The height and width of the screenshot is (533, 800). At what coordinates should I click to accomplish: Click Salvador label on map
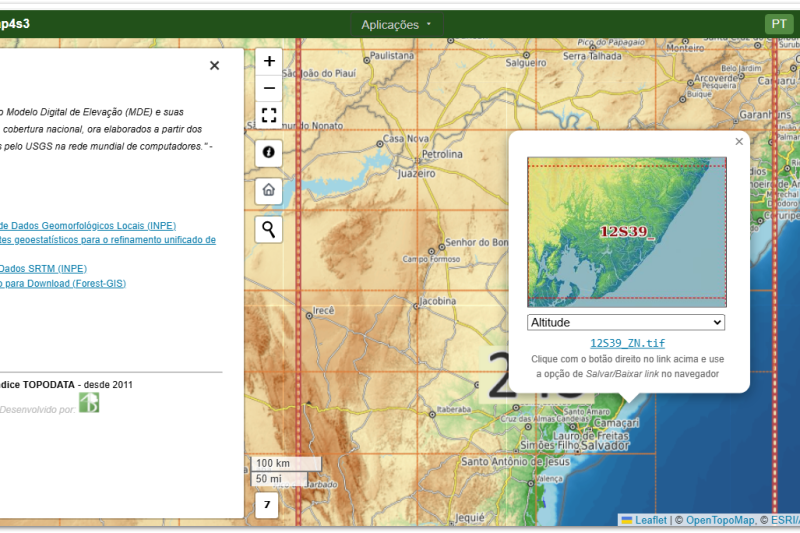point(605,446)
